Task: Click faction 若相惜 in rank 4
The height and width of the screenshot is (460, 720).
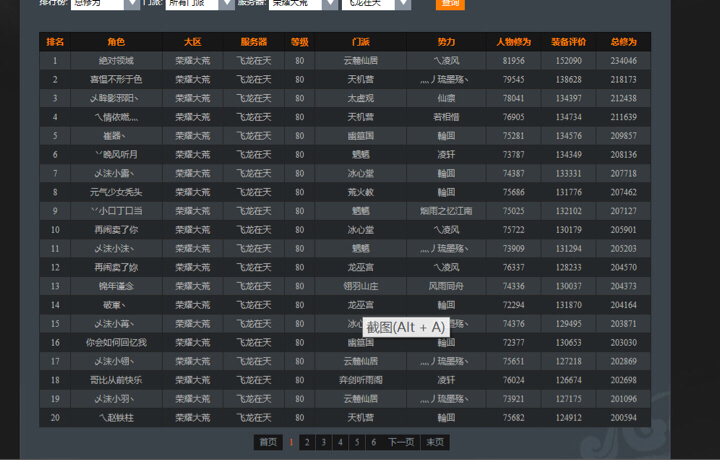Action: click(x=446, y=117)
